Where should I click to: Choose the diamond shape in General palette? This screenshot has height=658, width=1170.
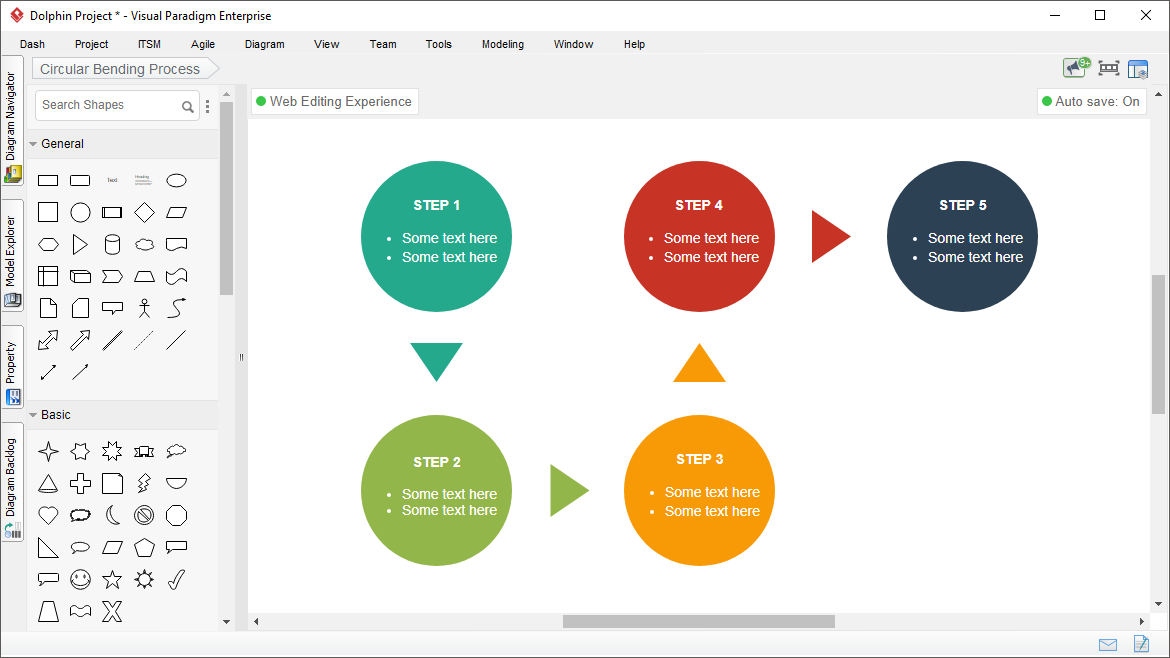click(144, 213)
